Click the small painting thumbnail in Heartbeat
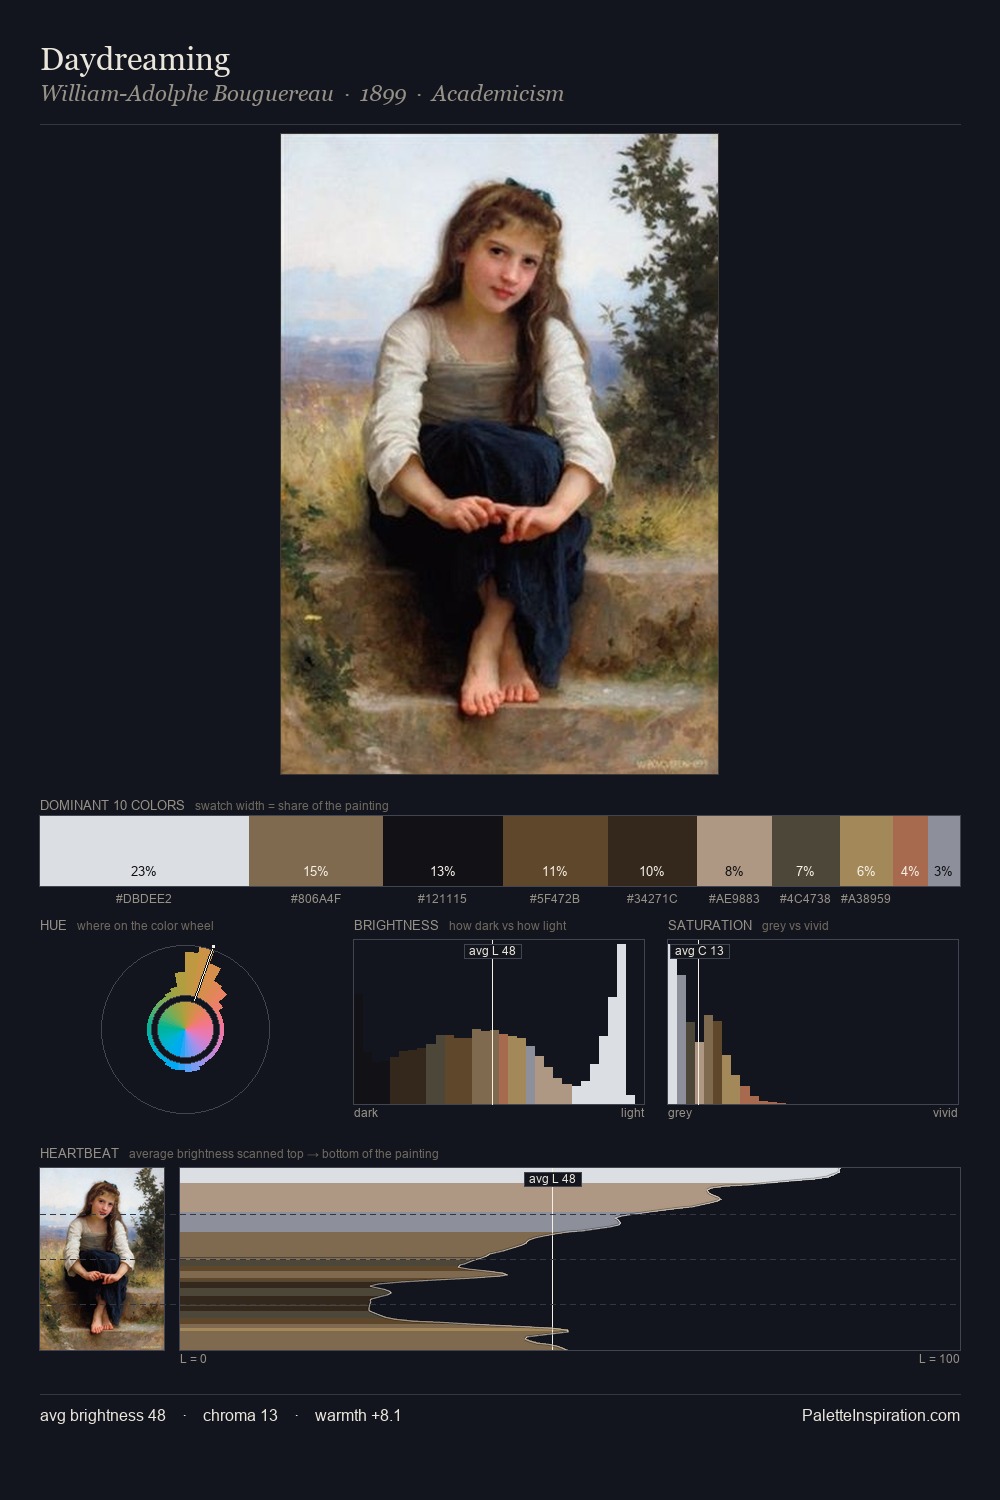This screenshot has height=1500, width=1000. [x=102, y=1259]
